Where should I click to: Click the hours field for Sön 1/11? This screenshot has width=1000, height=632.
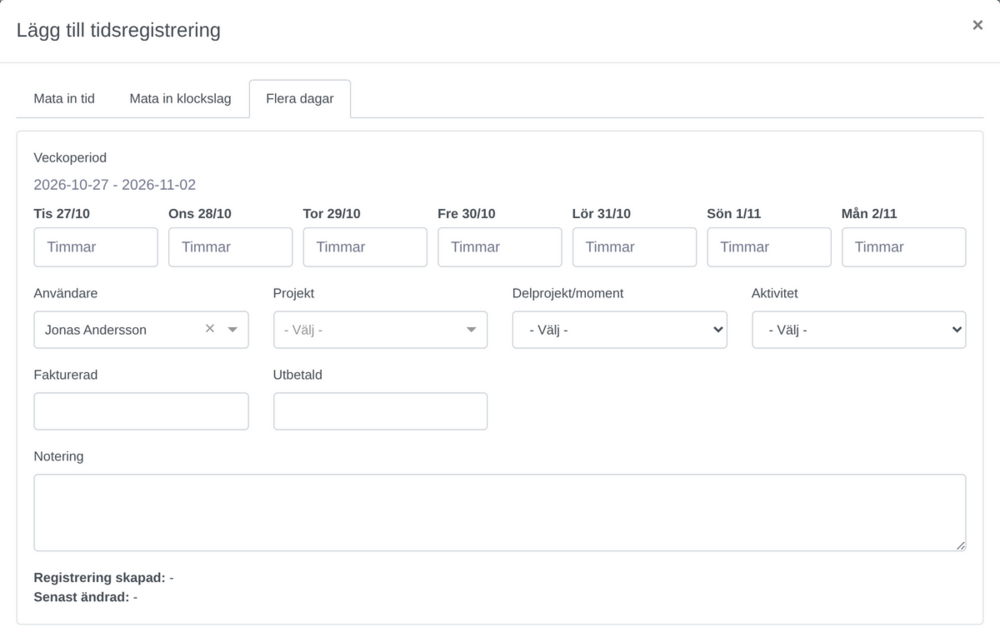(768, 247)
